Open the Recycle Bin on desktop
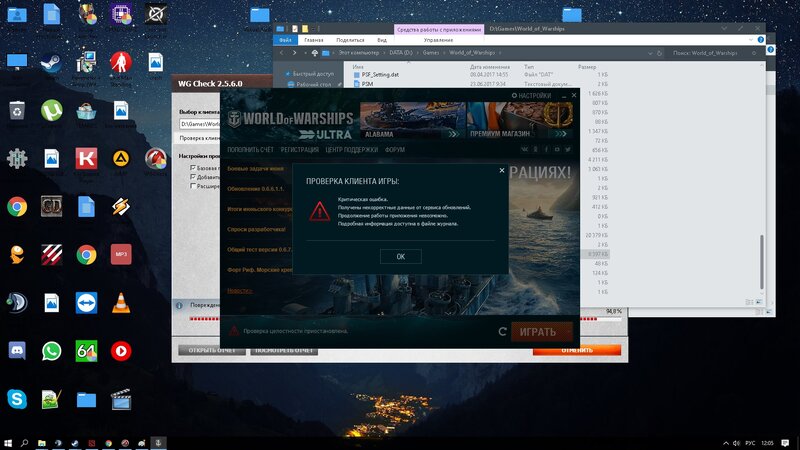 (17, 110)
